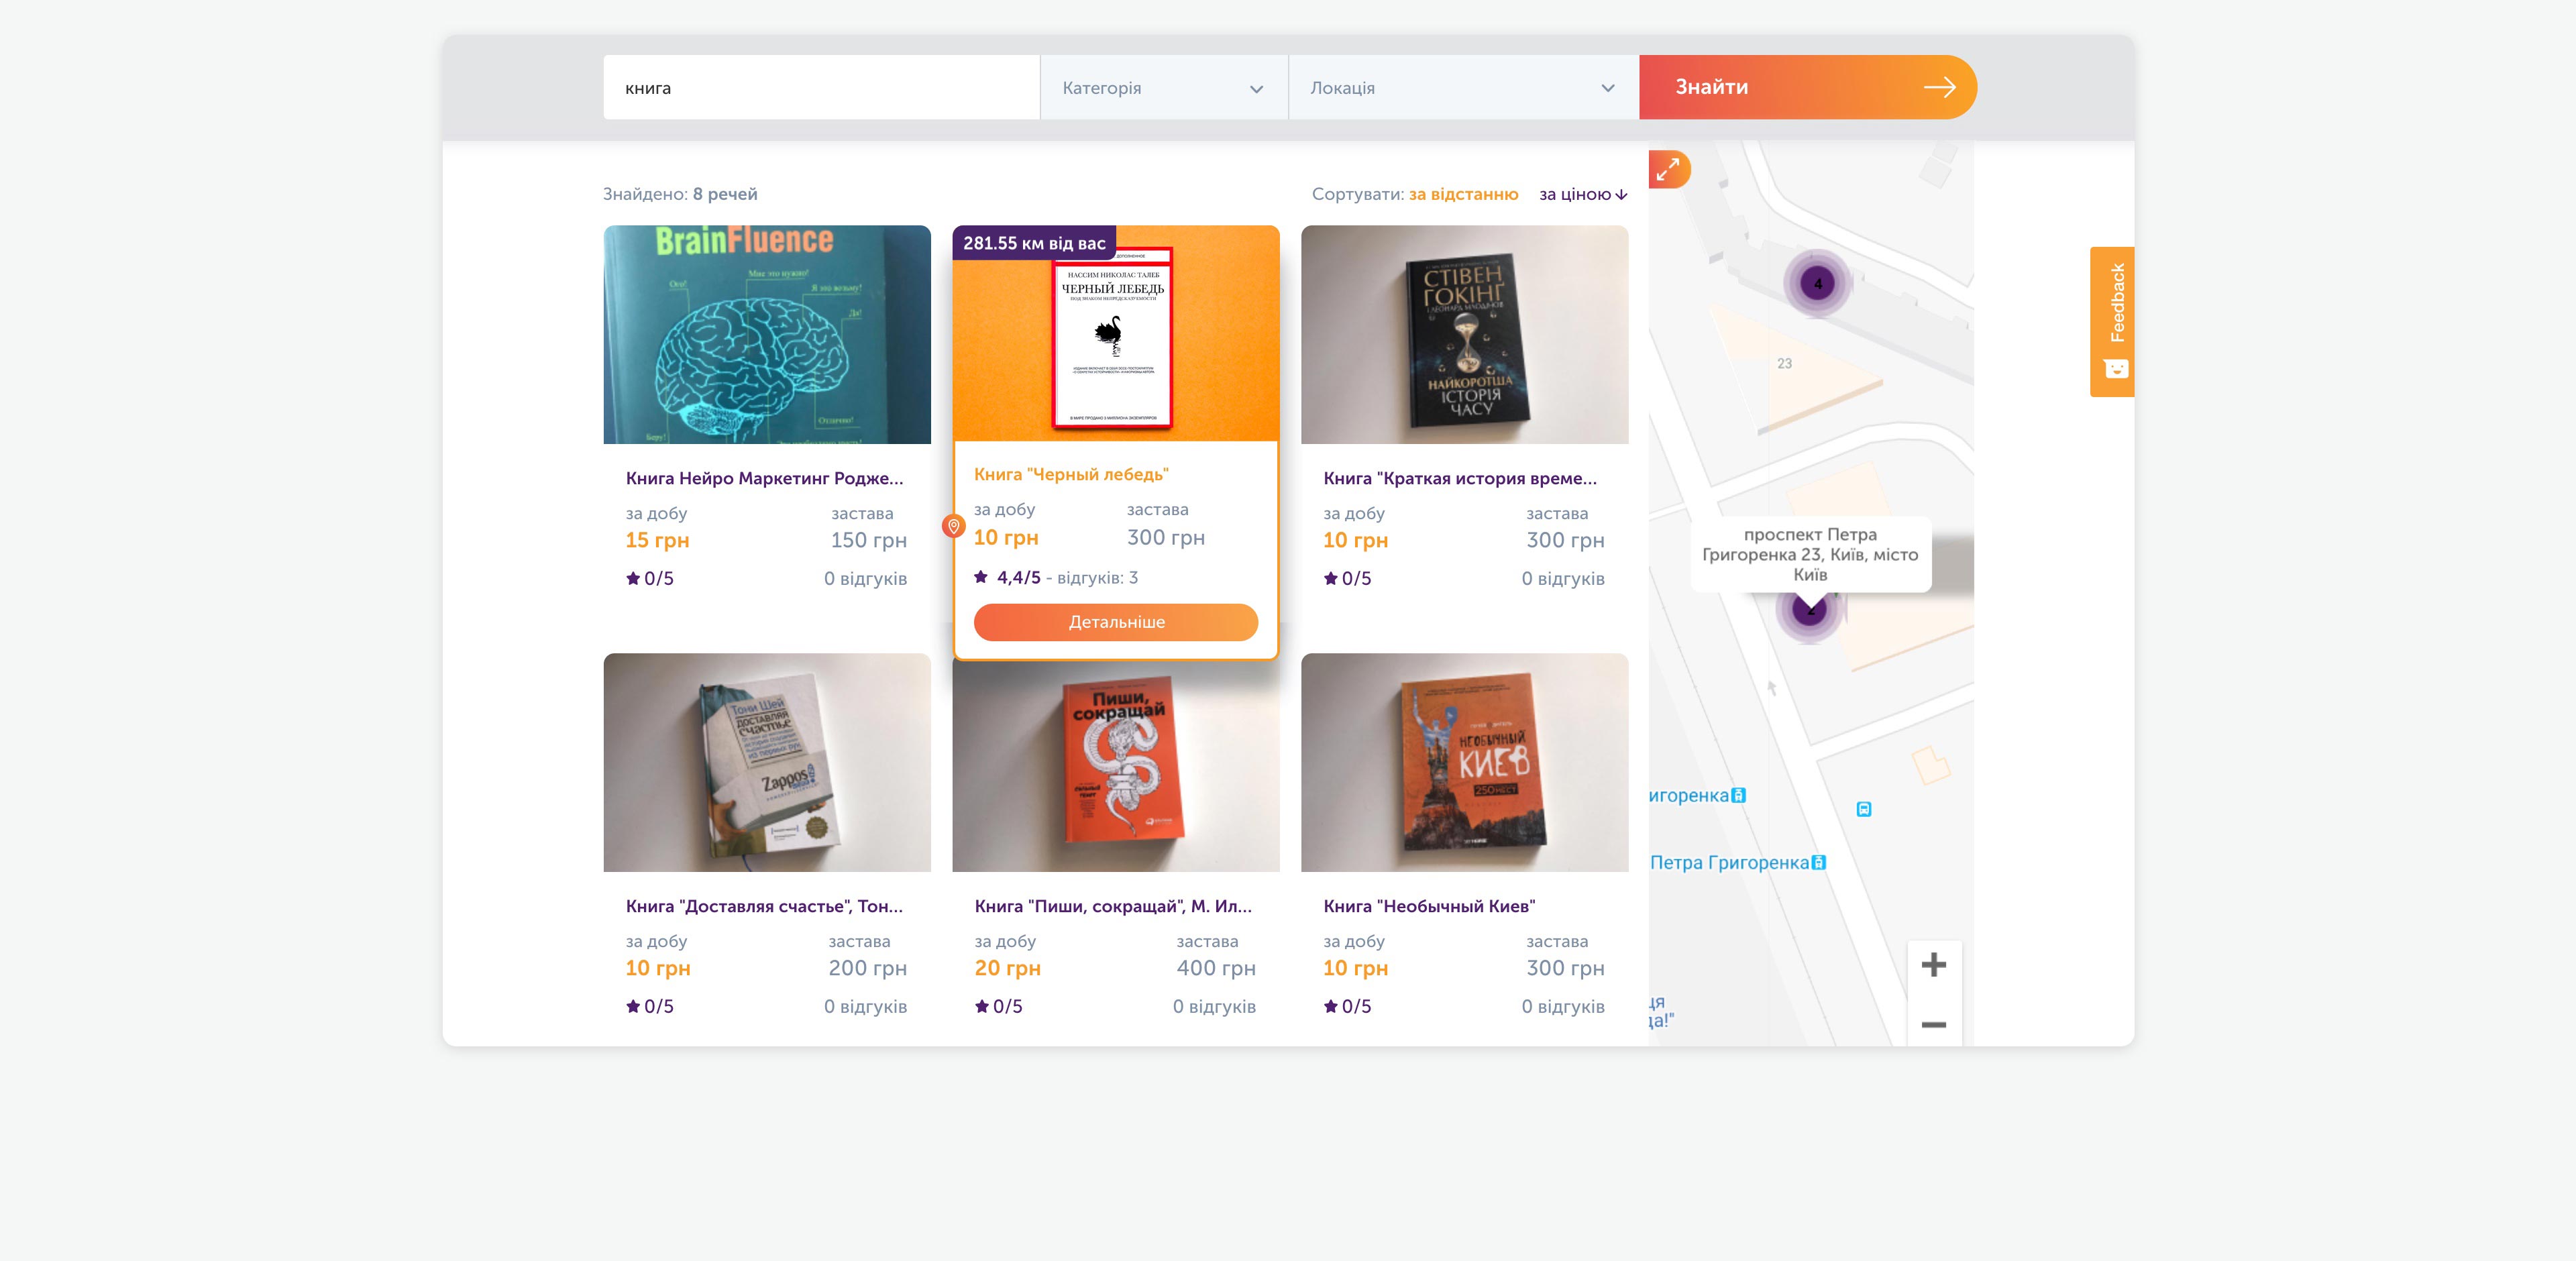Click the cluster marker below the address tooltip
The height and width of the screenshot is (1261, 2576).
coord(1809,610)
